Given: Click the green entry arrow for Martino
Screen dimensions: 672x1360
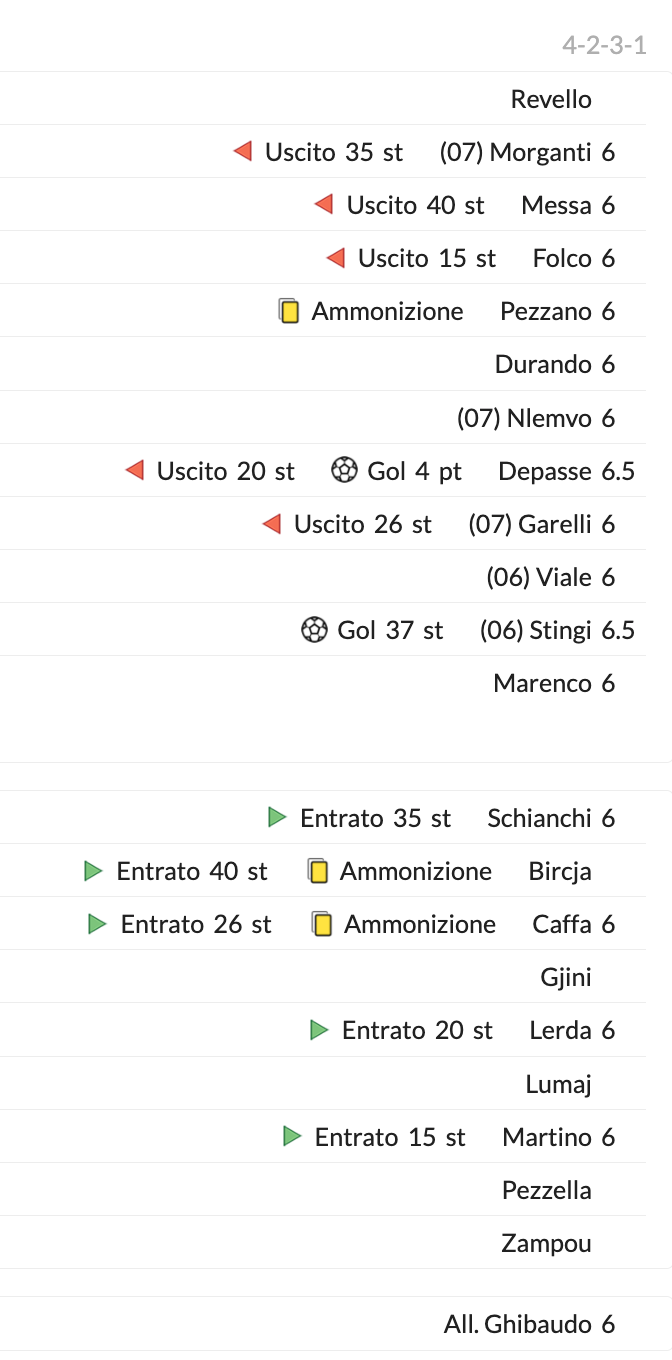Looking at the screenshot, I should coord(292,1136).
